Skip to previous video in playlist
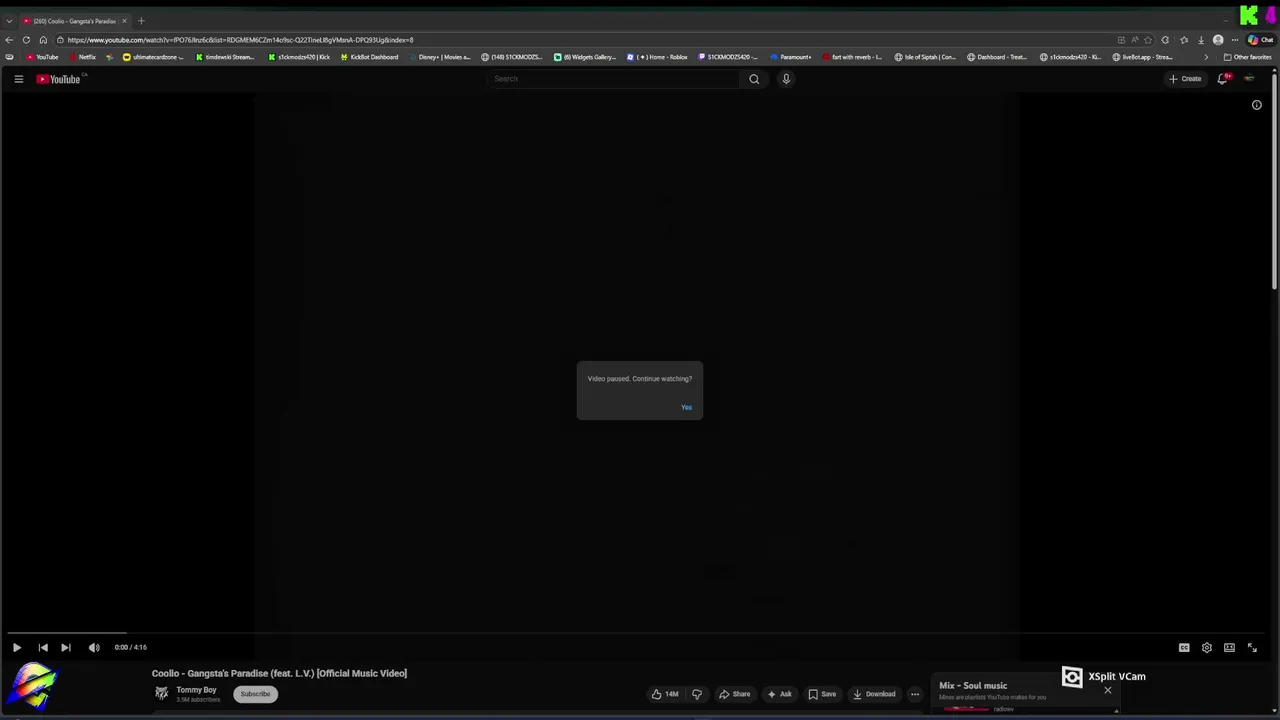1280x720 pixels. [43, 647]
